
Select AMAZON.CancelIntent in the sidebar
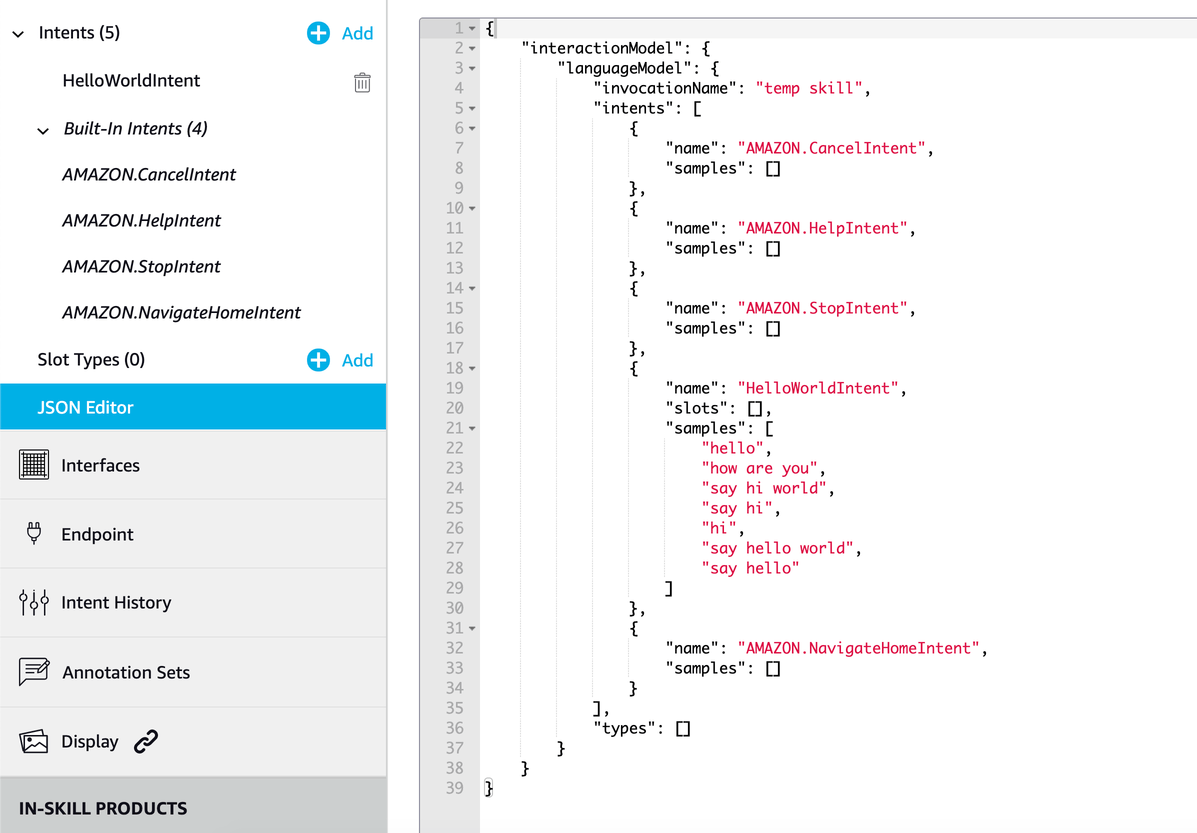149,174
